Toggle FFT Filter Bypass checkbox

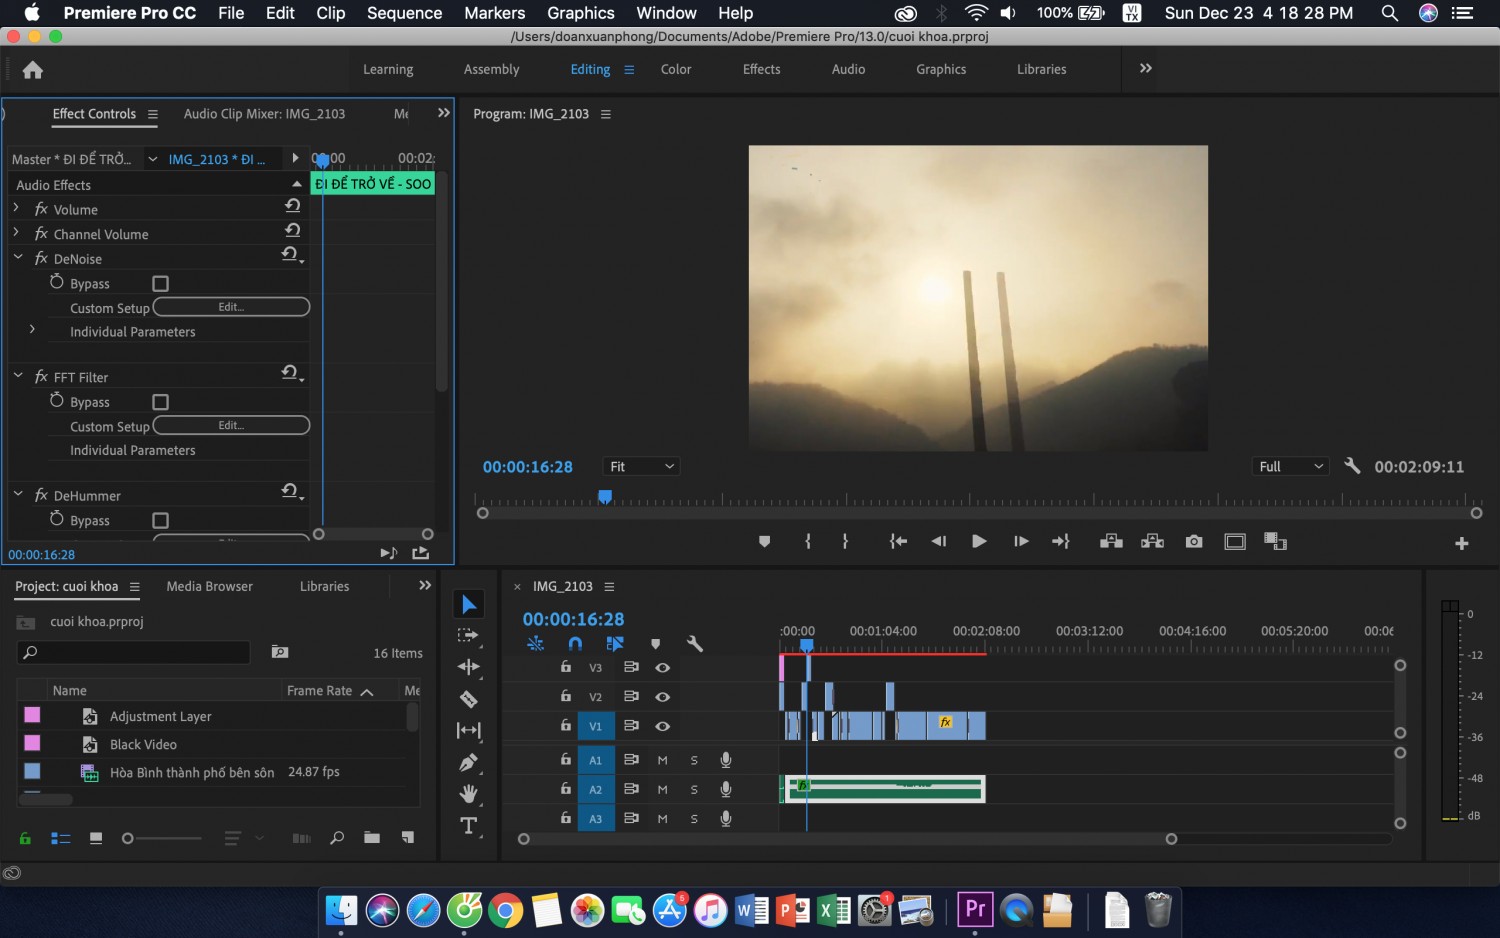point(160,402)
